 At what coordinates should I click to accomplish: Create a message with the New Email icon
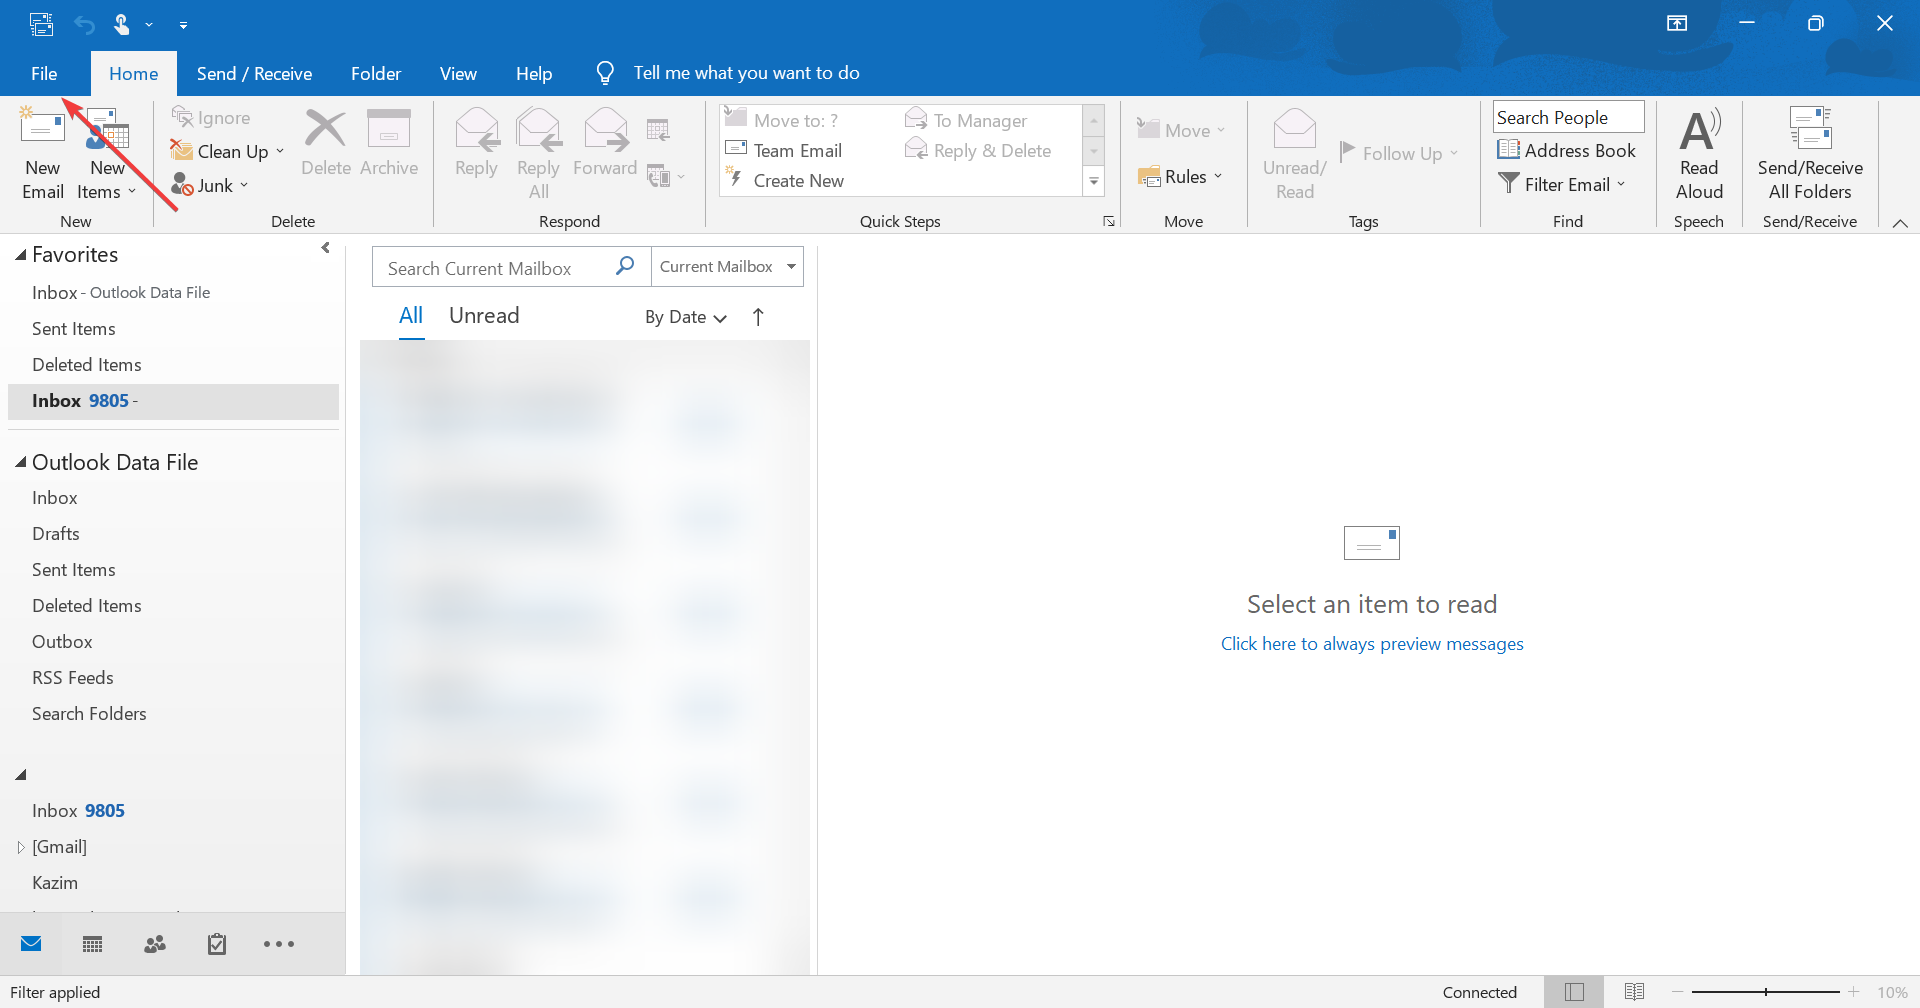point(42,150)
